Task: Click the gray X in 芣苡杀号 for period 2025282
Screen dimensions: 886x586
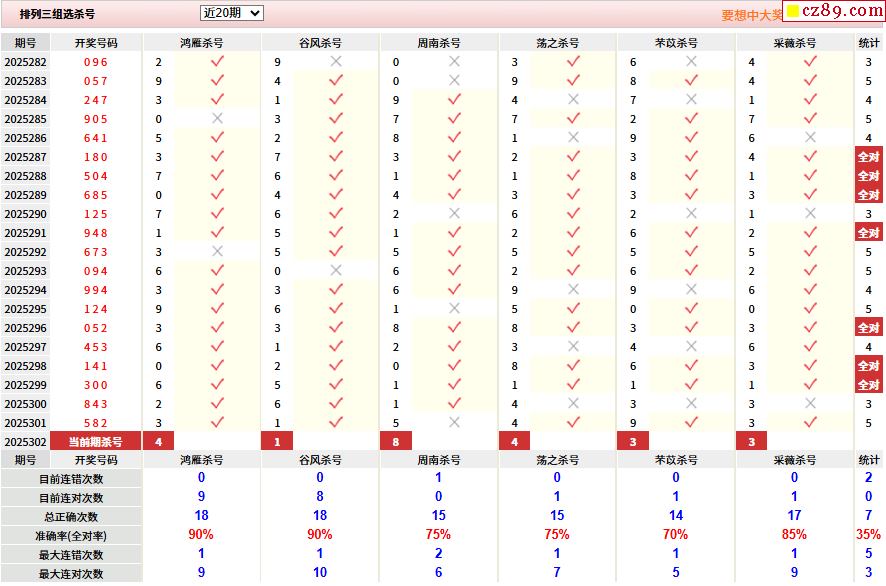Action: click(691, 62)
